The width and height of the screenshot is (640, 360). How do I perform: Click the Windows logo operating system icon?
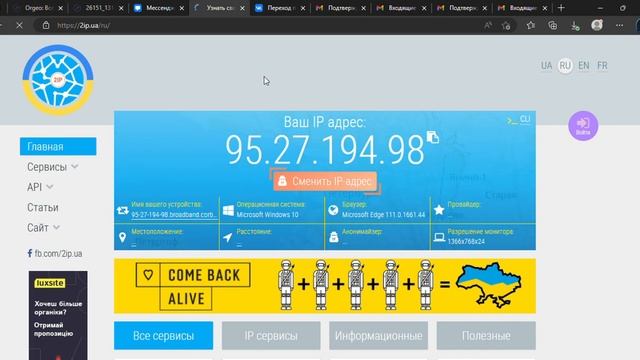(x=228, y=210)
